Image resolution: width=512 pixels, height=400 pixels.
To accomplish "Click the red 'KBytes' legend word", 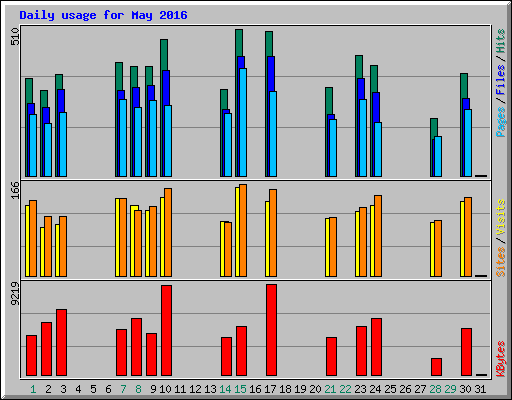I will tap(500, 359).
